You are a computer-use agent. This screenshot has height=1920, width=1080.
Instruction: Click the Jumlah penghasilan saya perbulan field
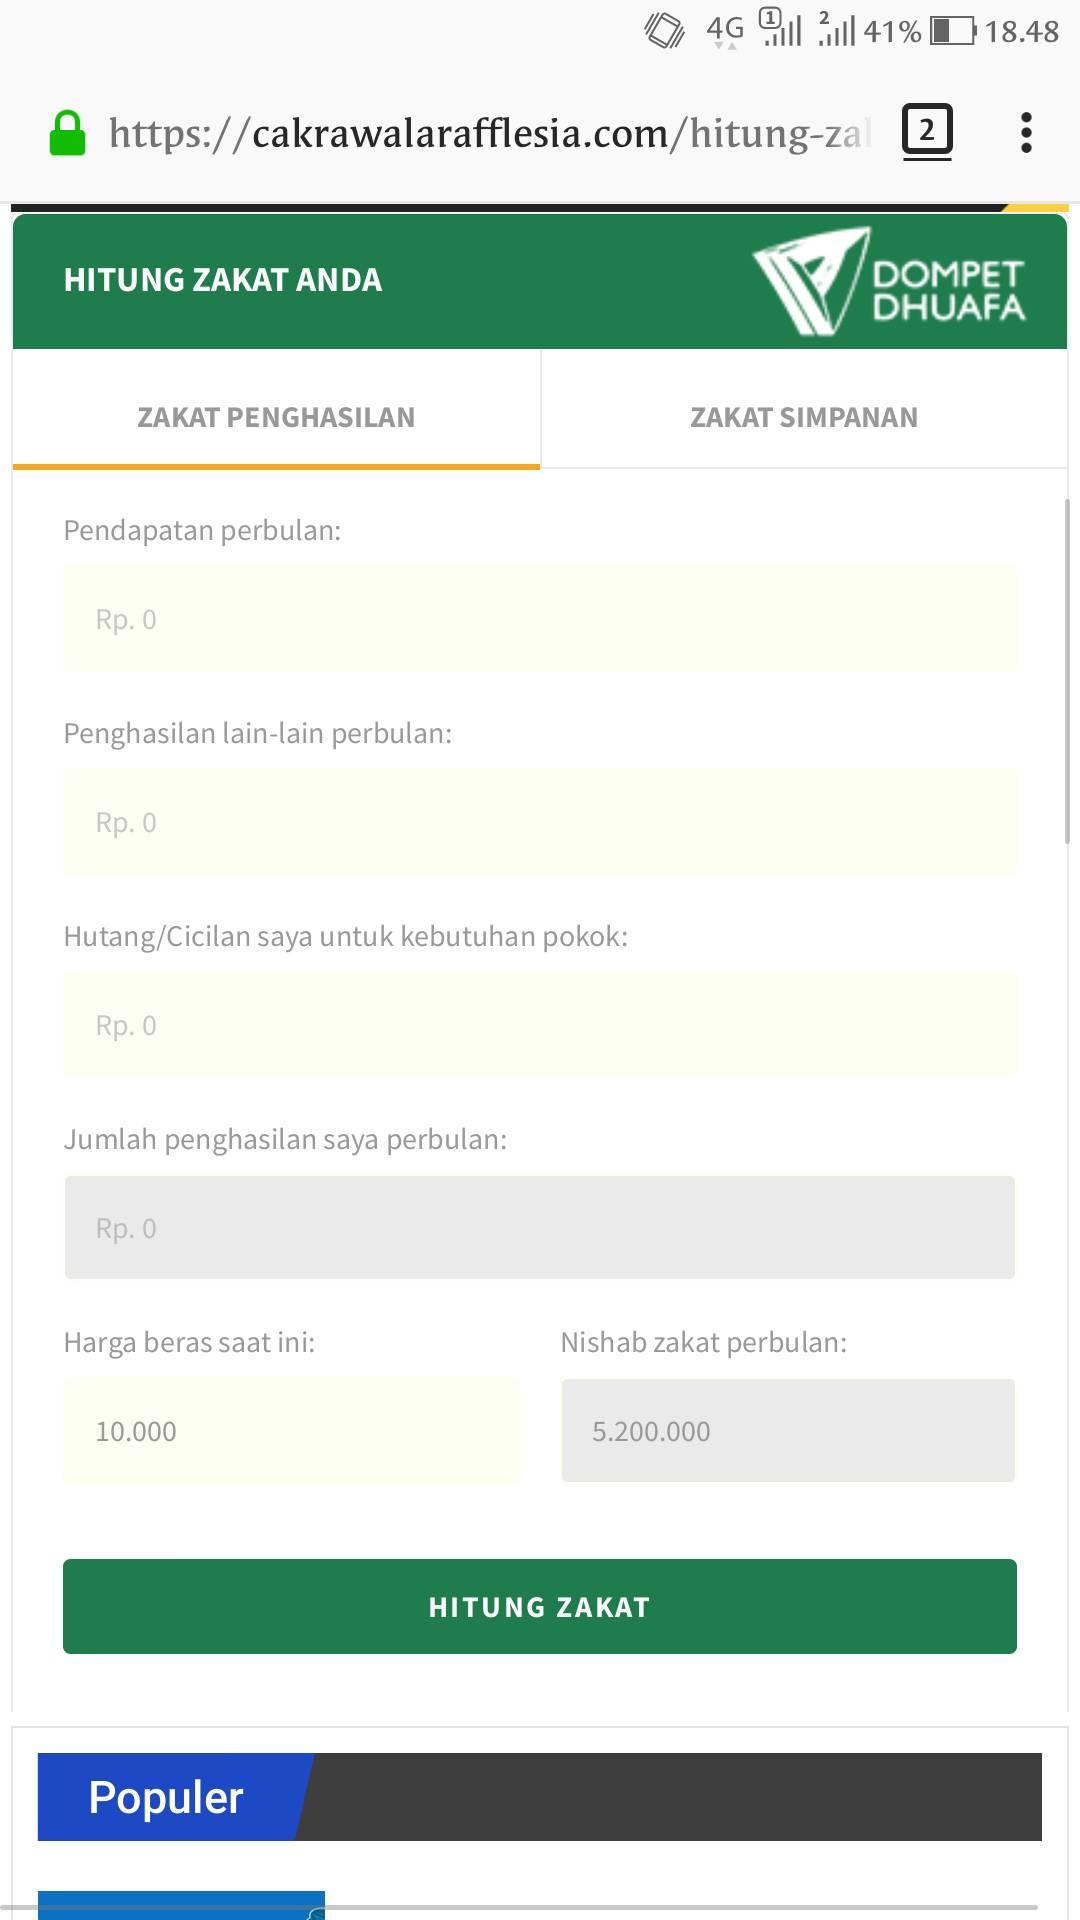pos(540,1228)
